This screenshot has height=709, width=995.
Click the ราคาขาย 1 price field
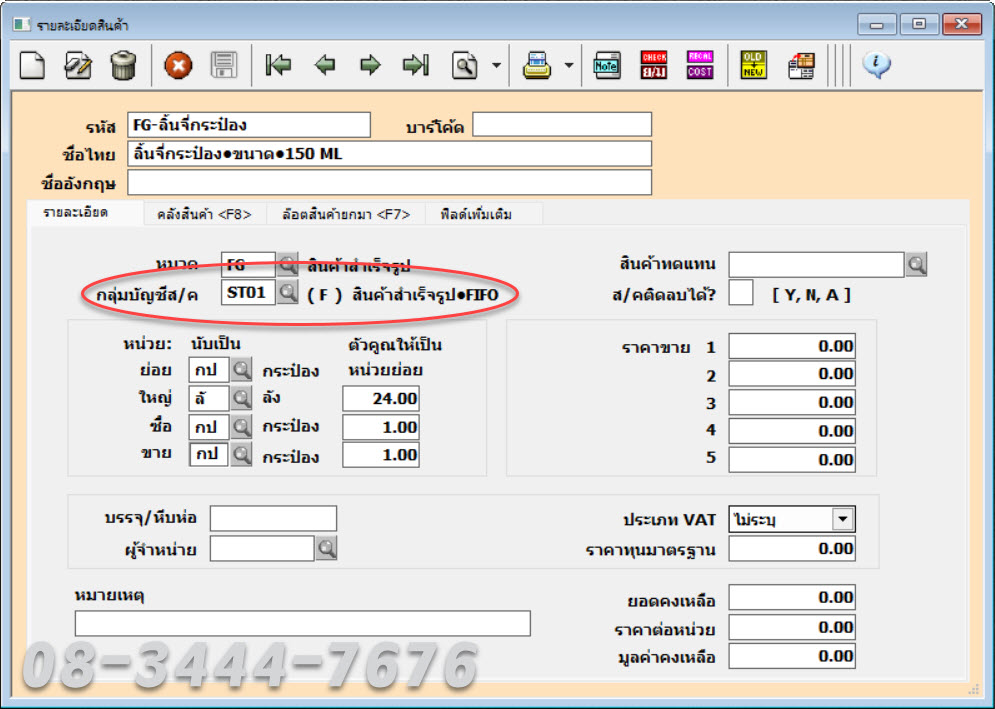792,346
